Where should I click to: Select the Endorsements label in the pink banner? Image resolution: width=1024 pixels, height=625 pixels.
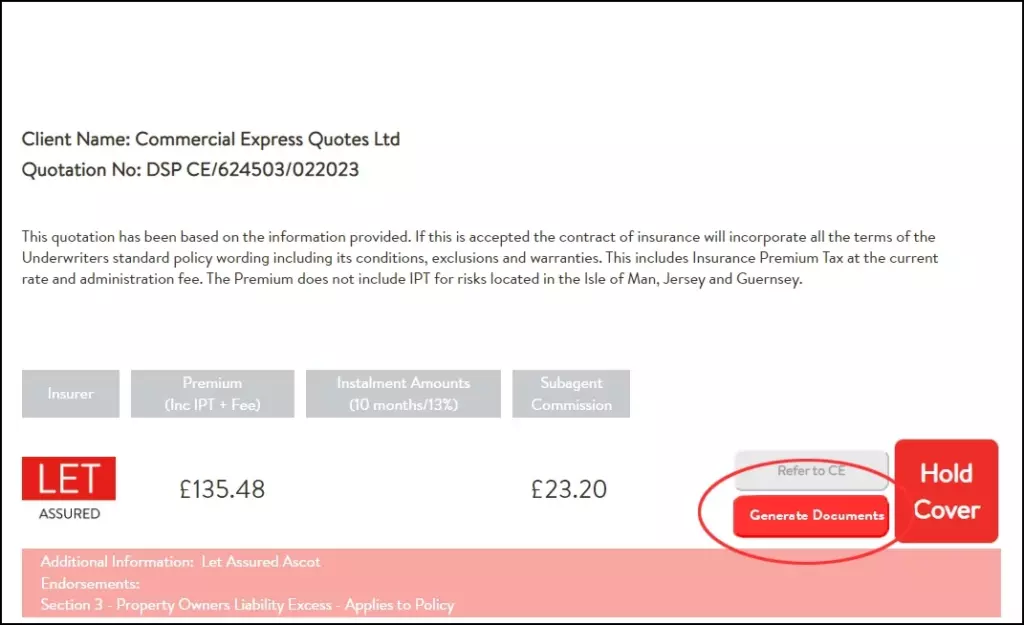90,583
